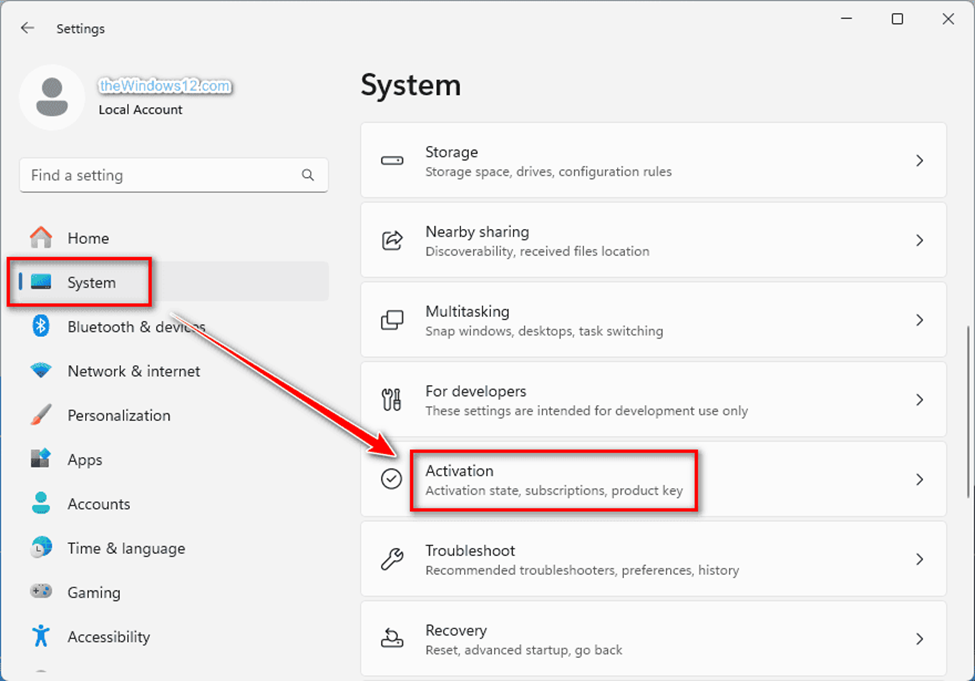The height and width of the screenshot is (681, 975).
Task: Open Troubleshoot settings row
Action: [654, 559]
